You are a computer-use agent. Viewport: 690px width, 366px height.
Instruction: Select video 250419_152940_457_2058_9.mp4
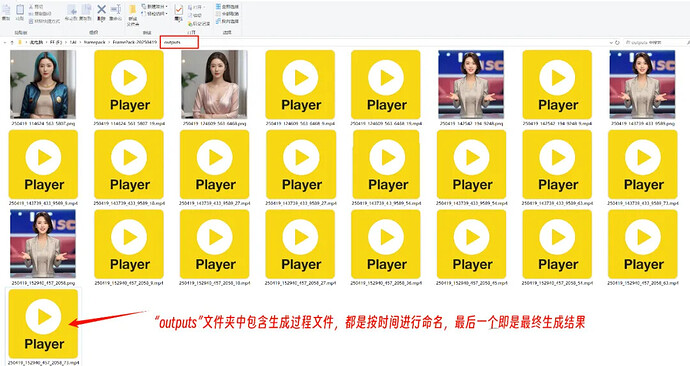[x=129, y=248]
